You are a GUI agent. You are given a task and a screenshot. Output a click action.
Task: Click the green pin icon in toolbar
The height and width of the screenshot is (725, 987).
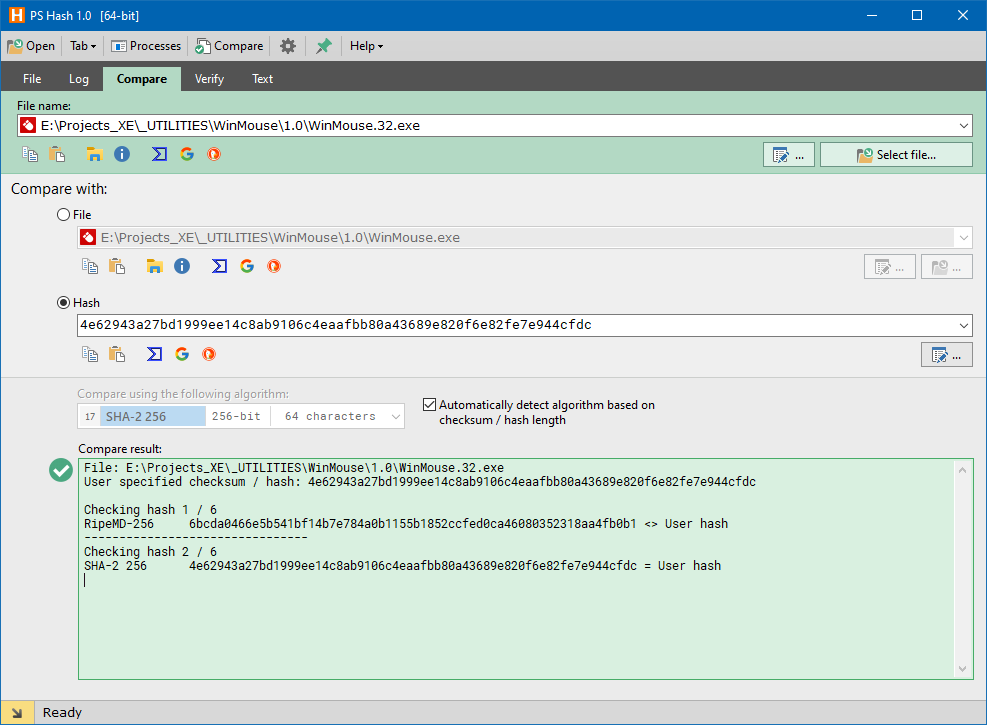323,46
